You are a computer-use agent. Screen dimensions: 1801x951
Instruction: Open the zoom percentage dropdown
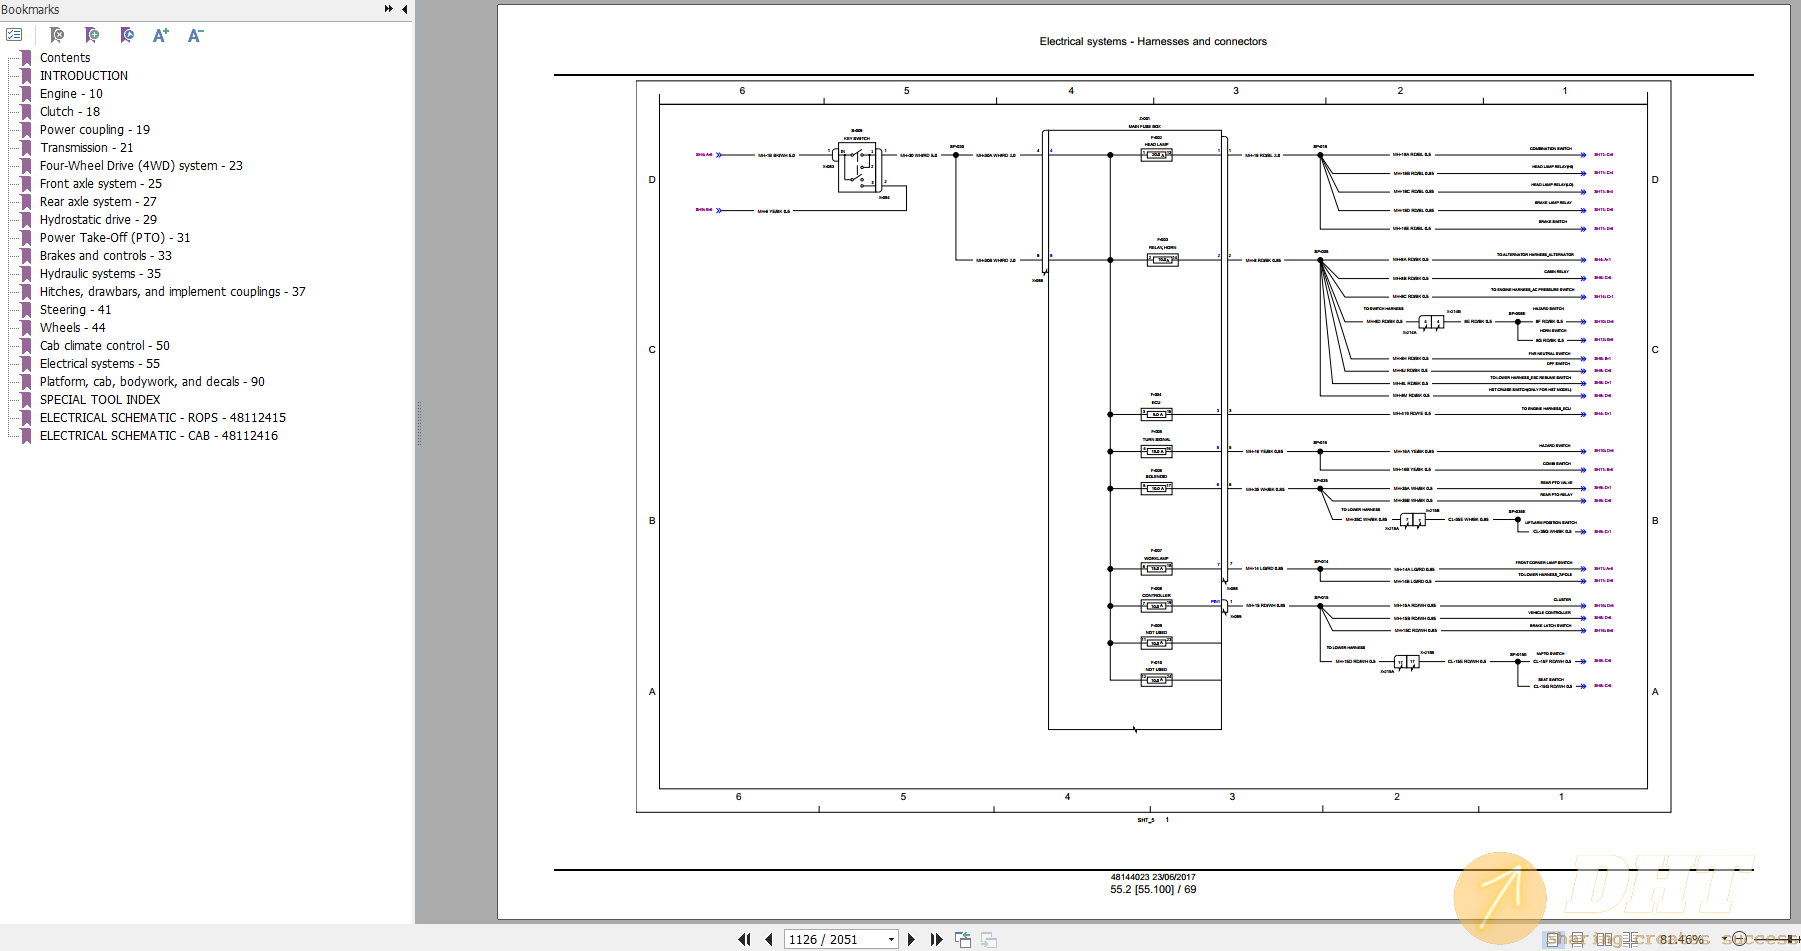click(x=1725, y=939)
